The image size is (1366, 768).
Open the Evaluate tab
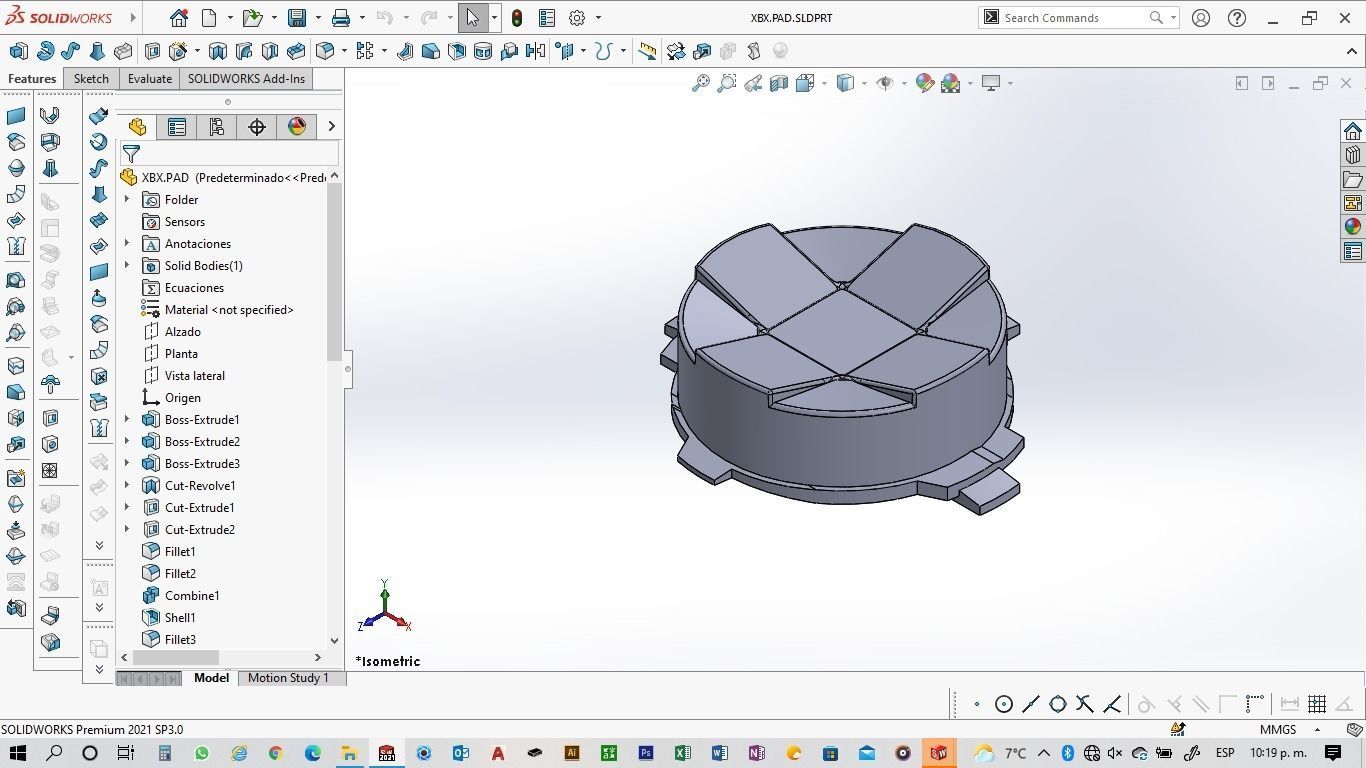[x=150, y=79]
